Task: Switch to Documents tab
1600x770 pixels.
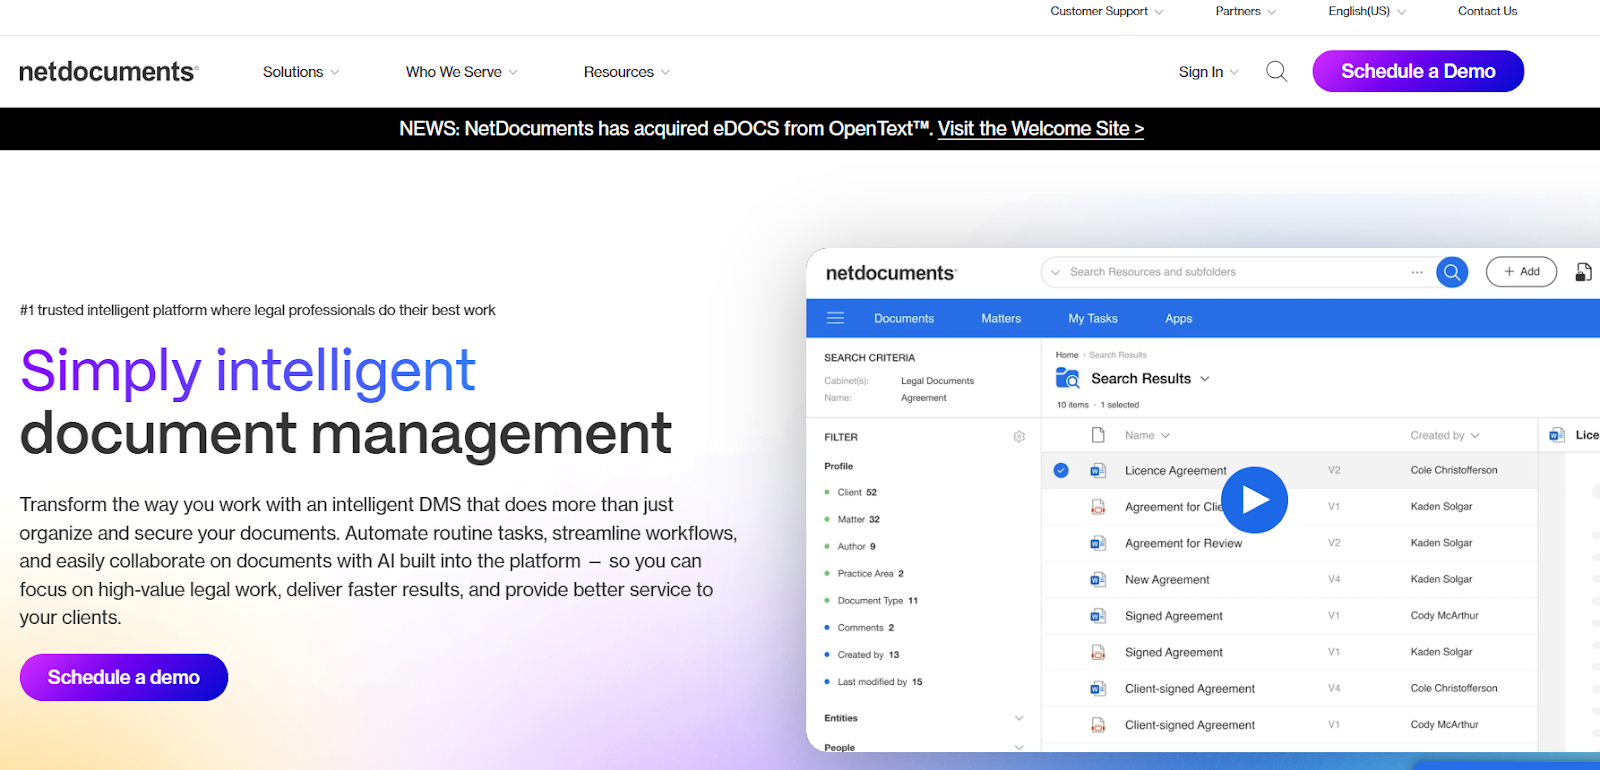Action: coord(904,318)
